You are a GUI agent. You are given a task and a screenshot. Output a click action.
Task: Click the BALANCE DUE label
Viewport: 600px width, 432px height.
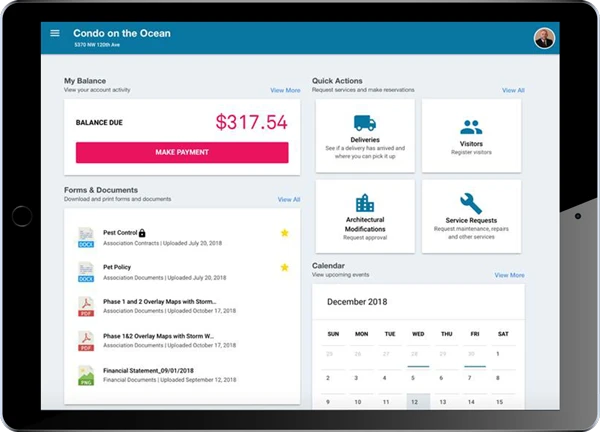point(99,123)
